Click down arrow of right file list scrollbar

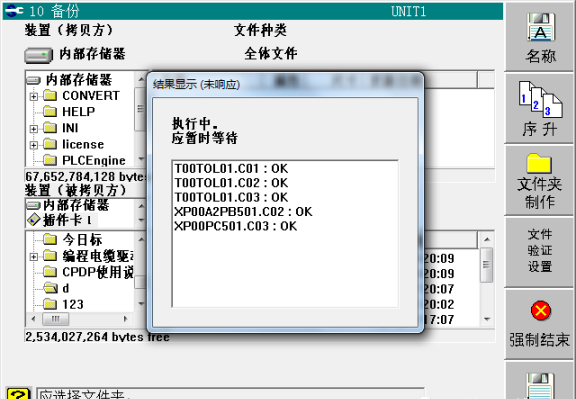click(487, 319)
